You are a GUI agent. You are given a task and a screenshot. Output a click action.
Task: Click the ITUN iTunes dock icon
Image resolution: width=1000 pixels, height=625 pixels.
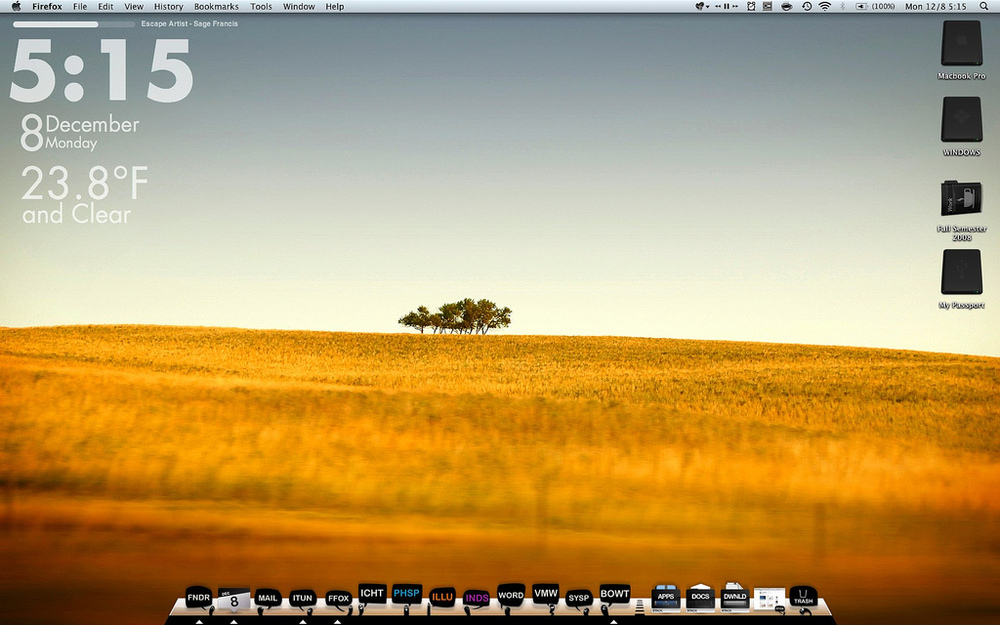(x=302, y=598)
